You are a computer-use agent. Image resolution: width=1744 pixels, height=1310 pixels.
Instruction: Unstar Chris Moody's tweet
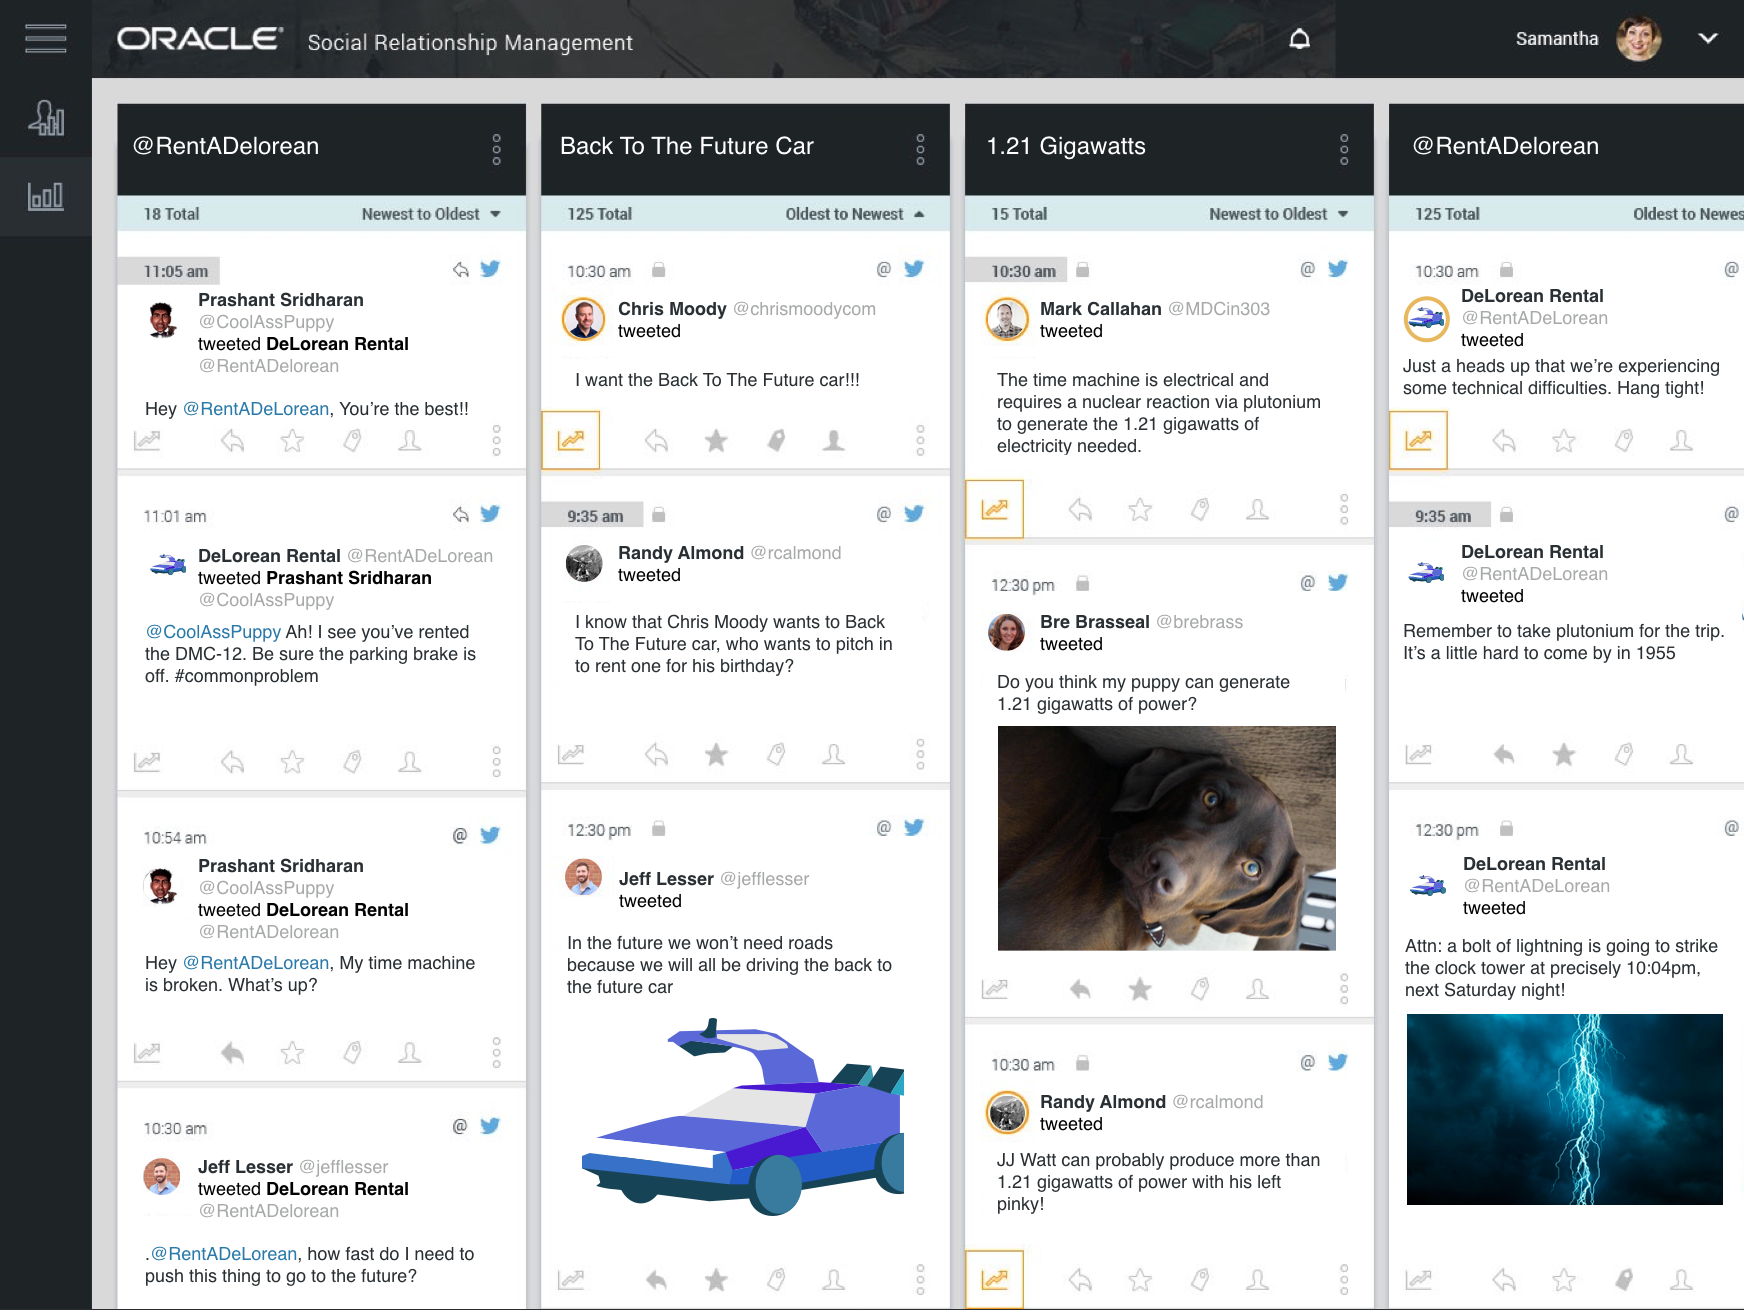point(716,440)
